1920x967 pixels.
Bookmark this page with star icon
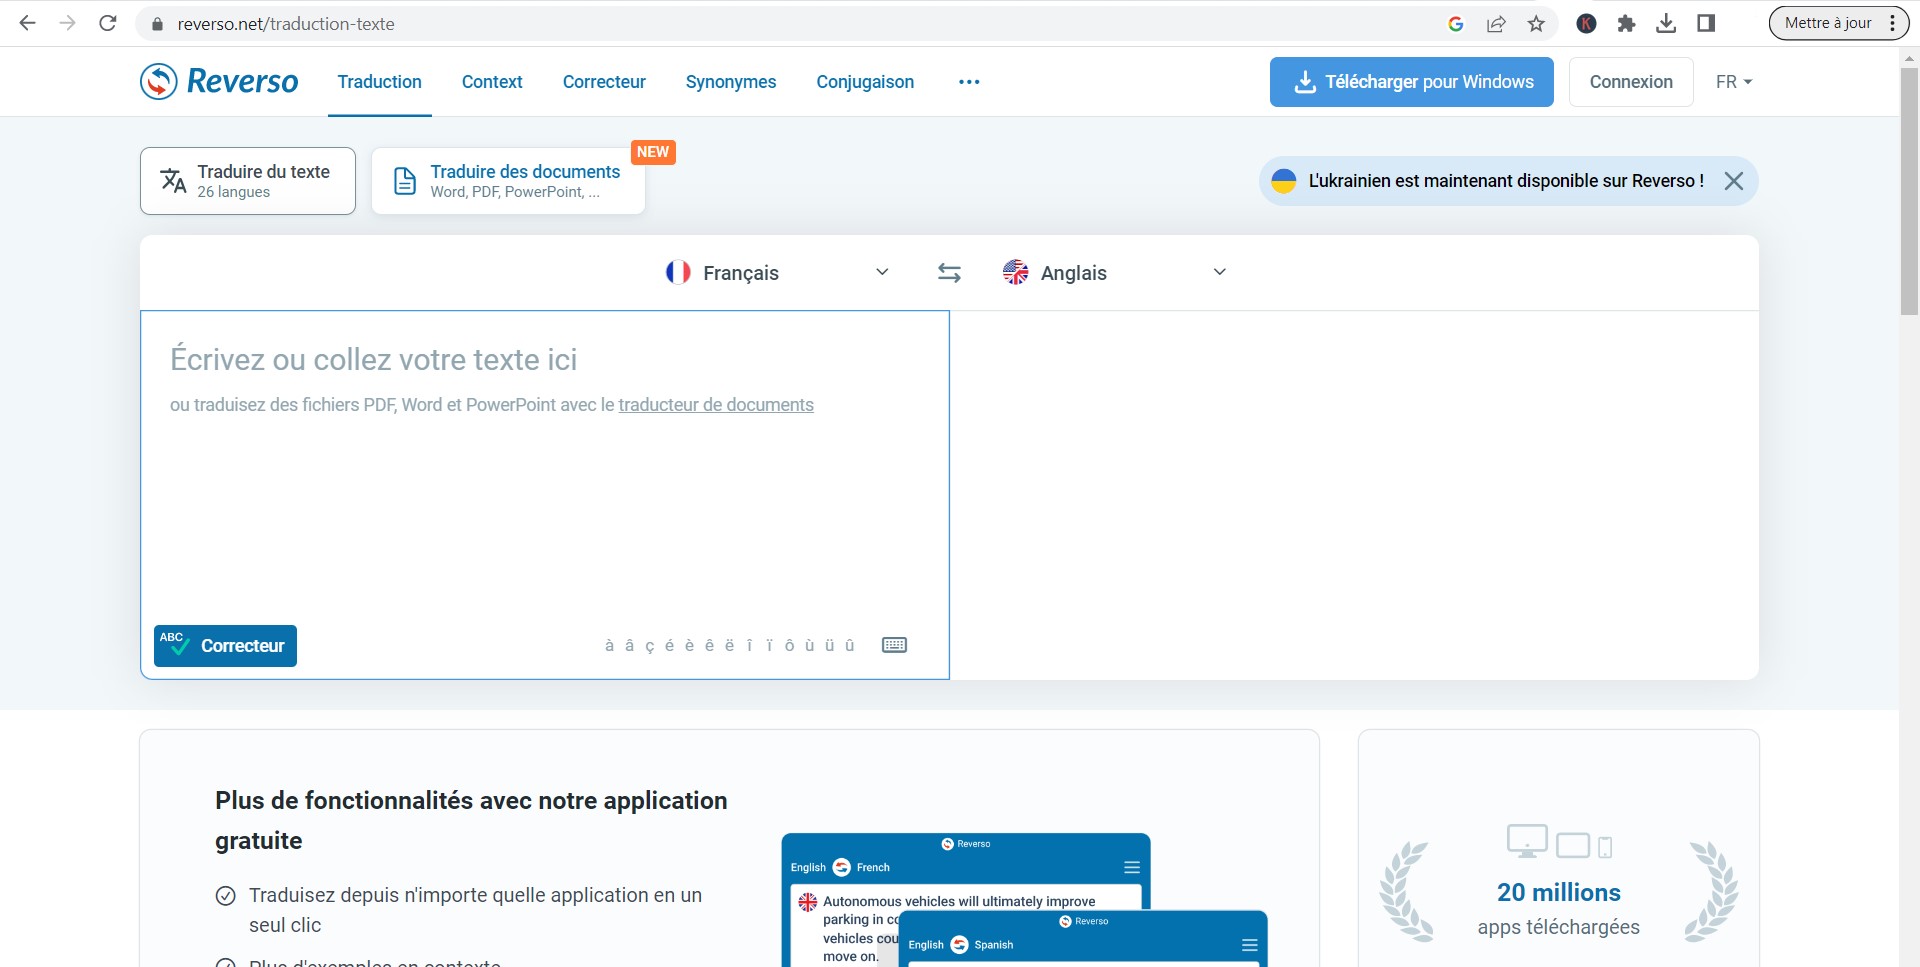[x=1536, y=24]
